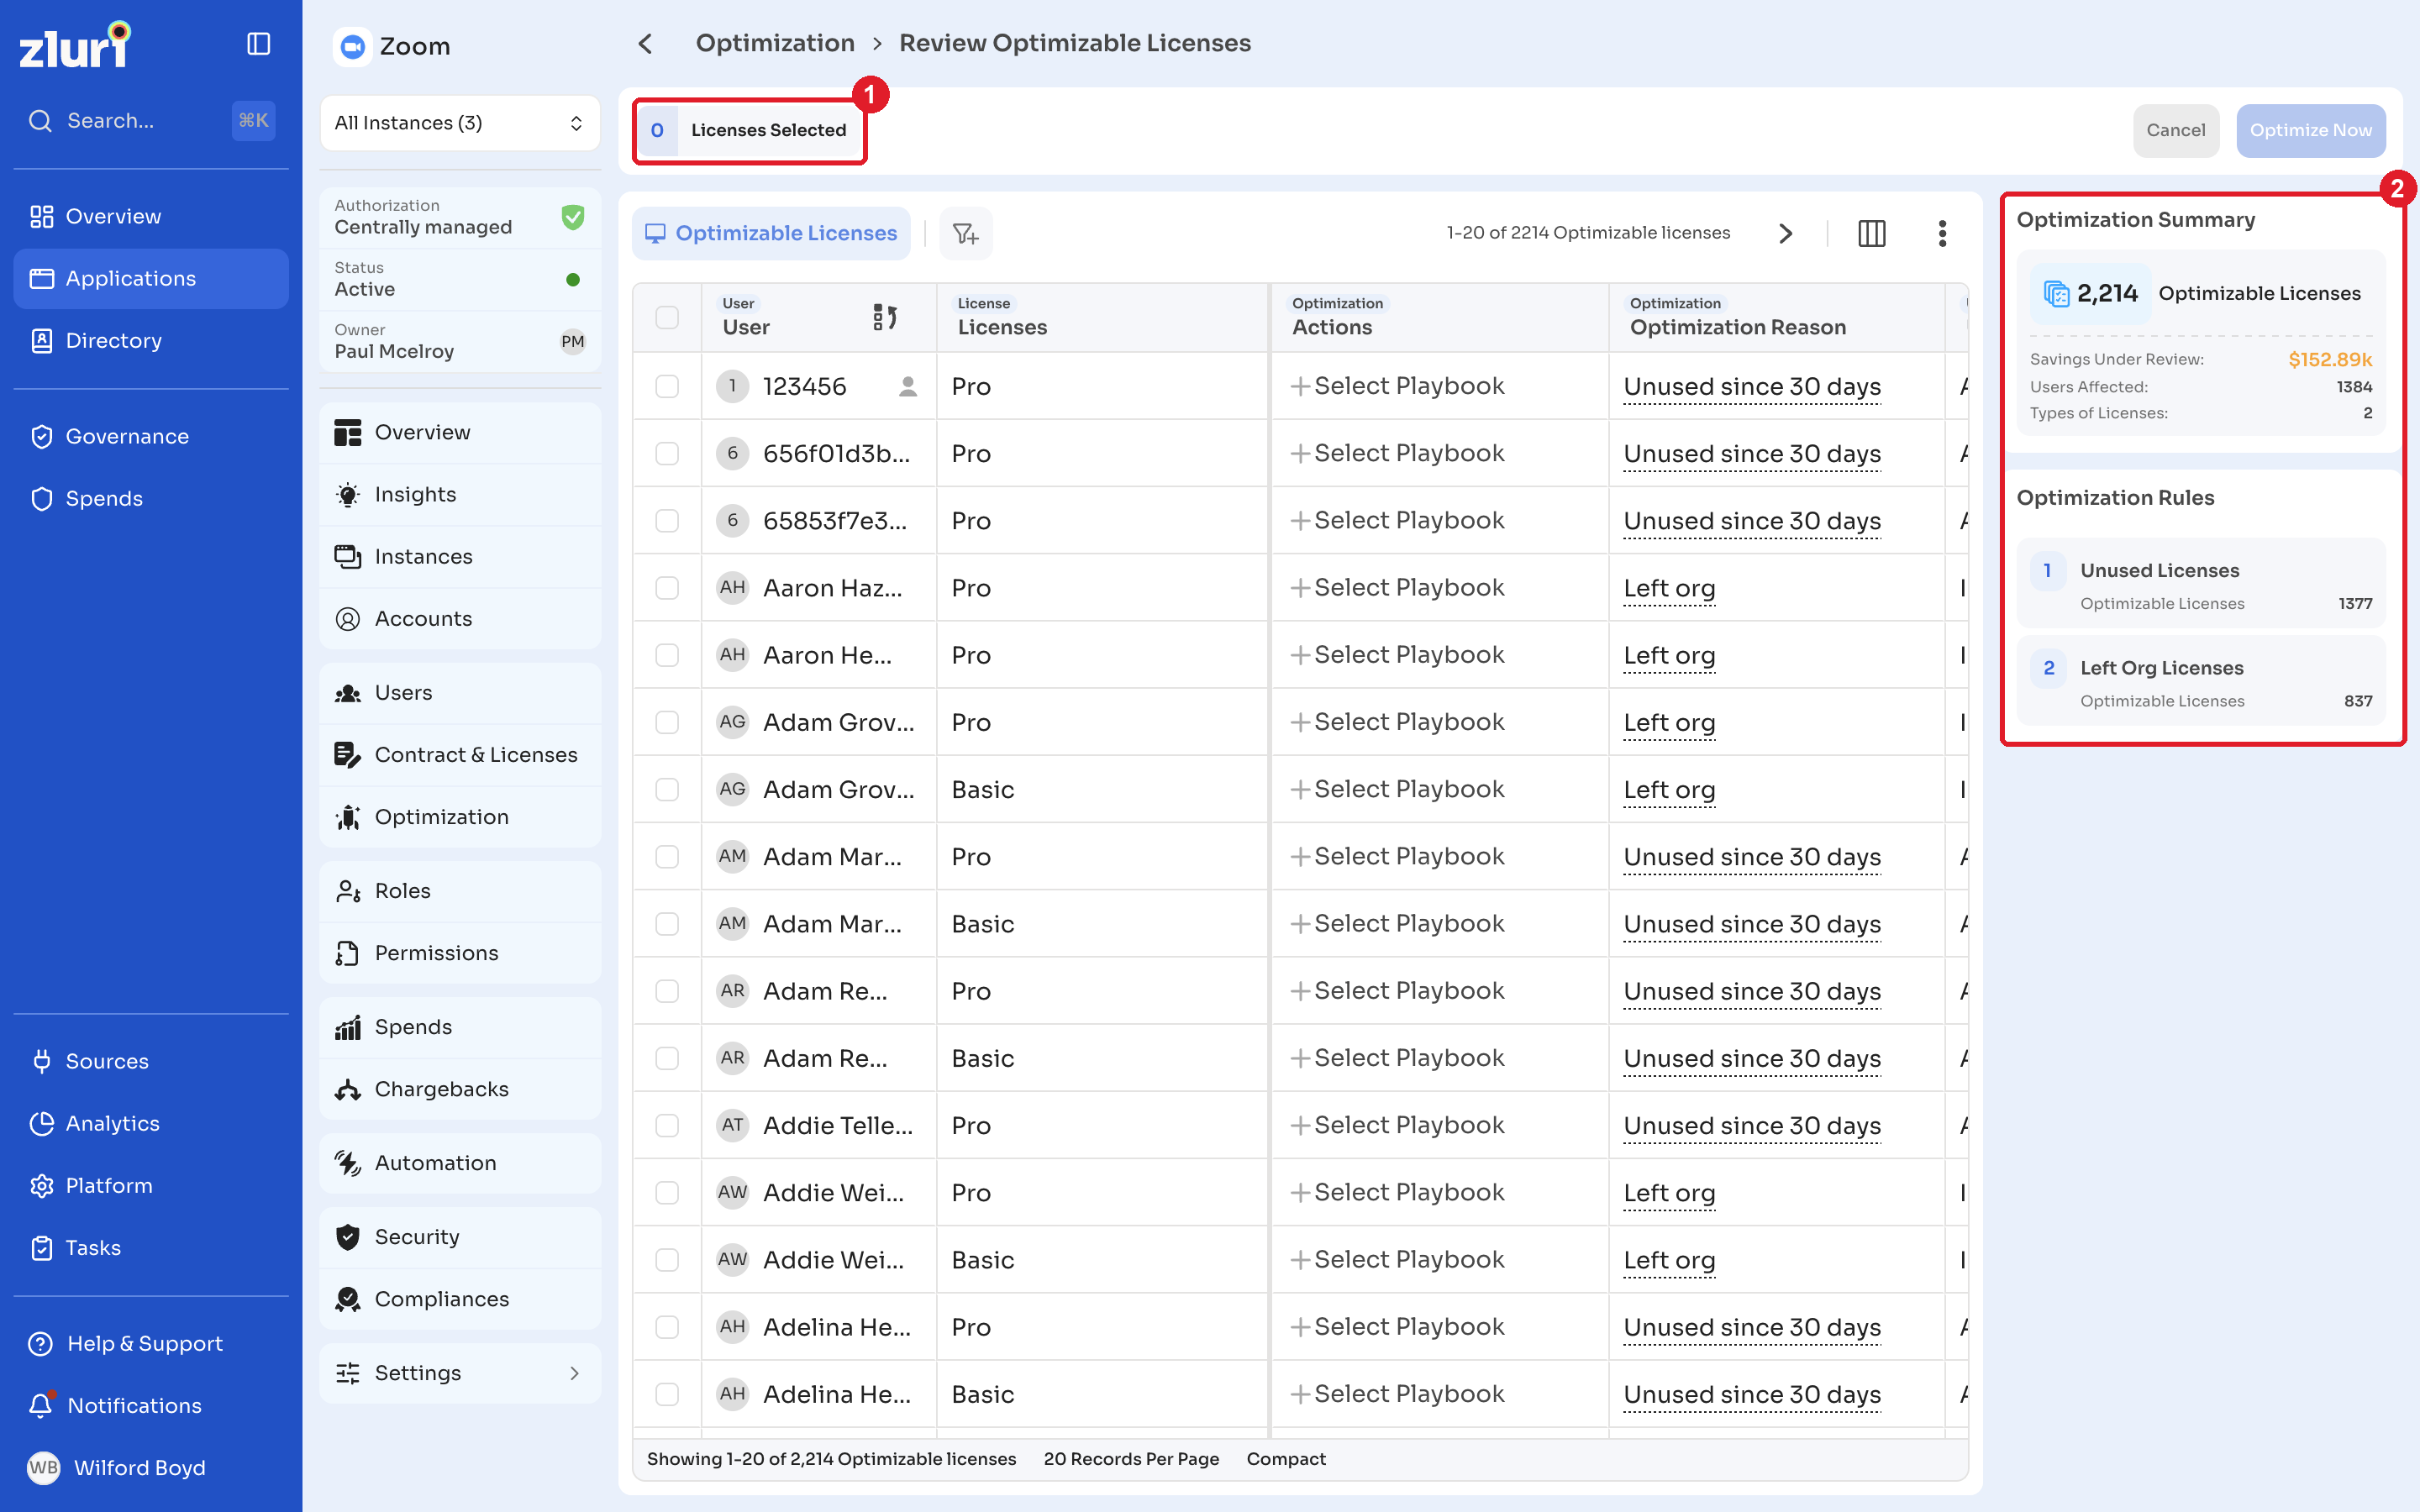Open the Permissions icon
The image size is (2420, 1512).
[348, 952]
